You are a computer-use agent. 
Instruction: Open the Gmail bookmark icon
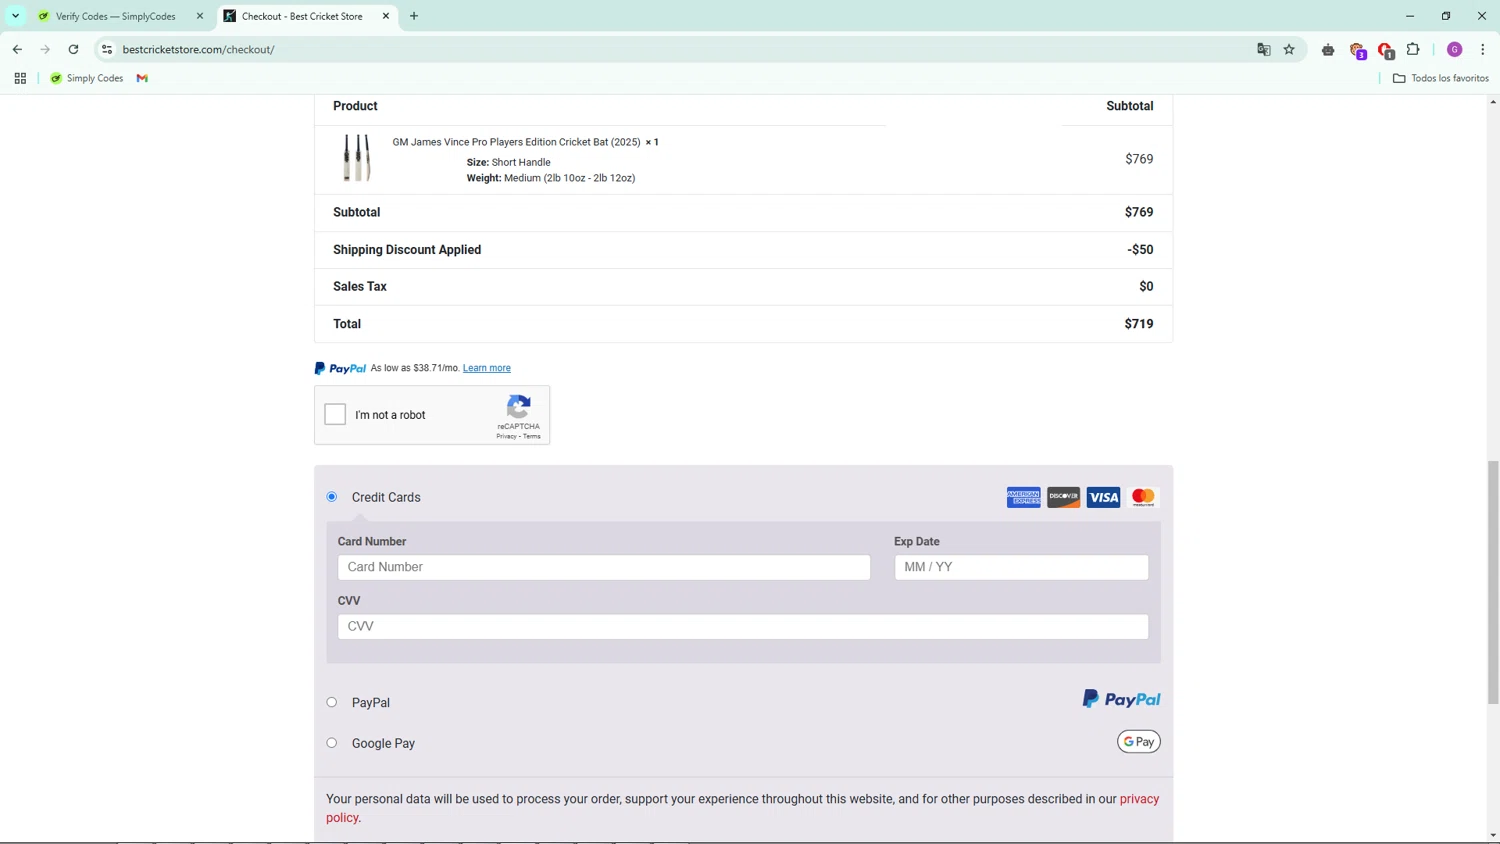(x=142, y=78)
